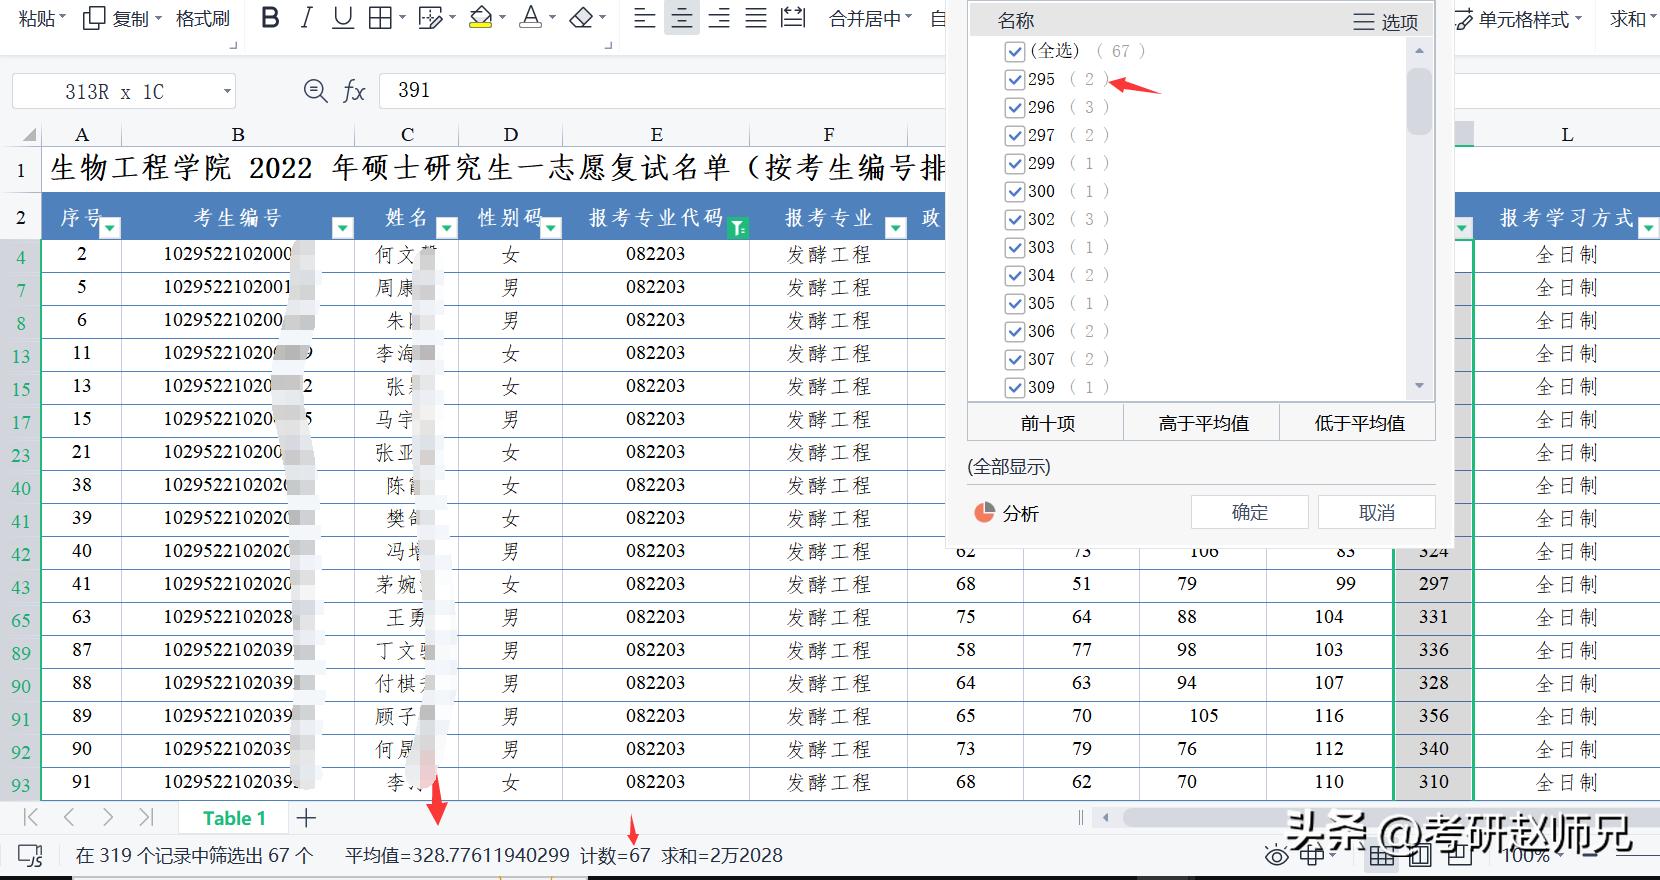Click the eraser clear icon
Screen dimensions: 1660x880
click(x=581, y=18)
